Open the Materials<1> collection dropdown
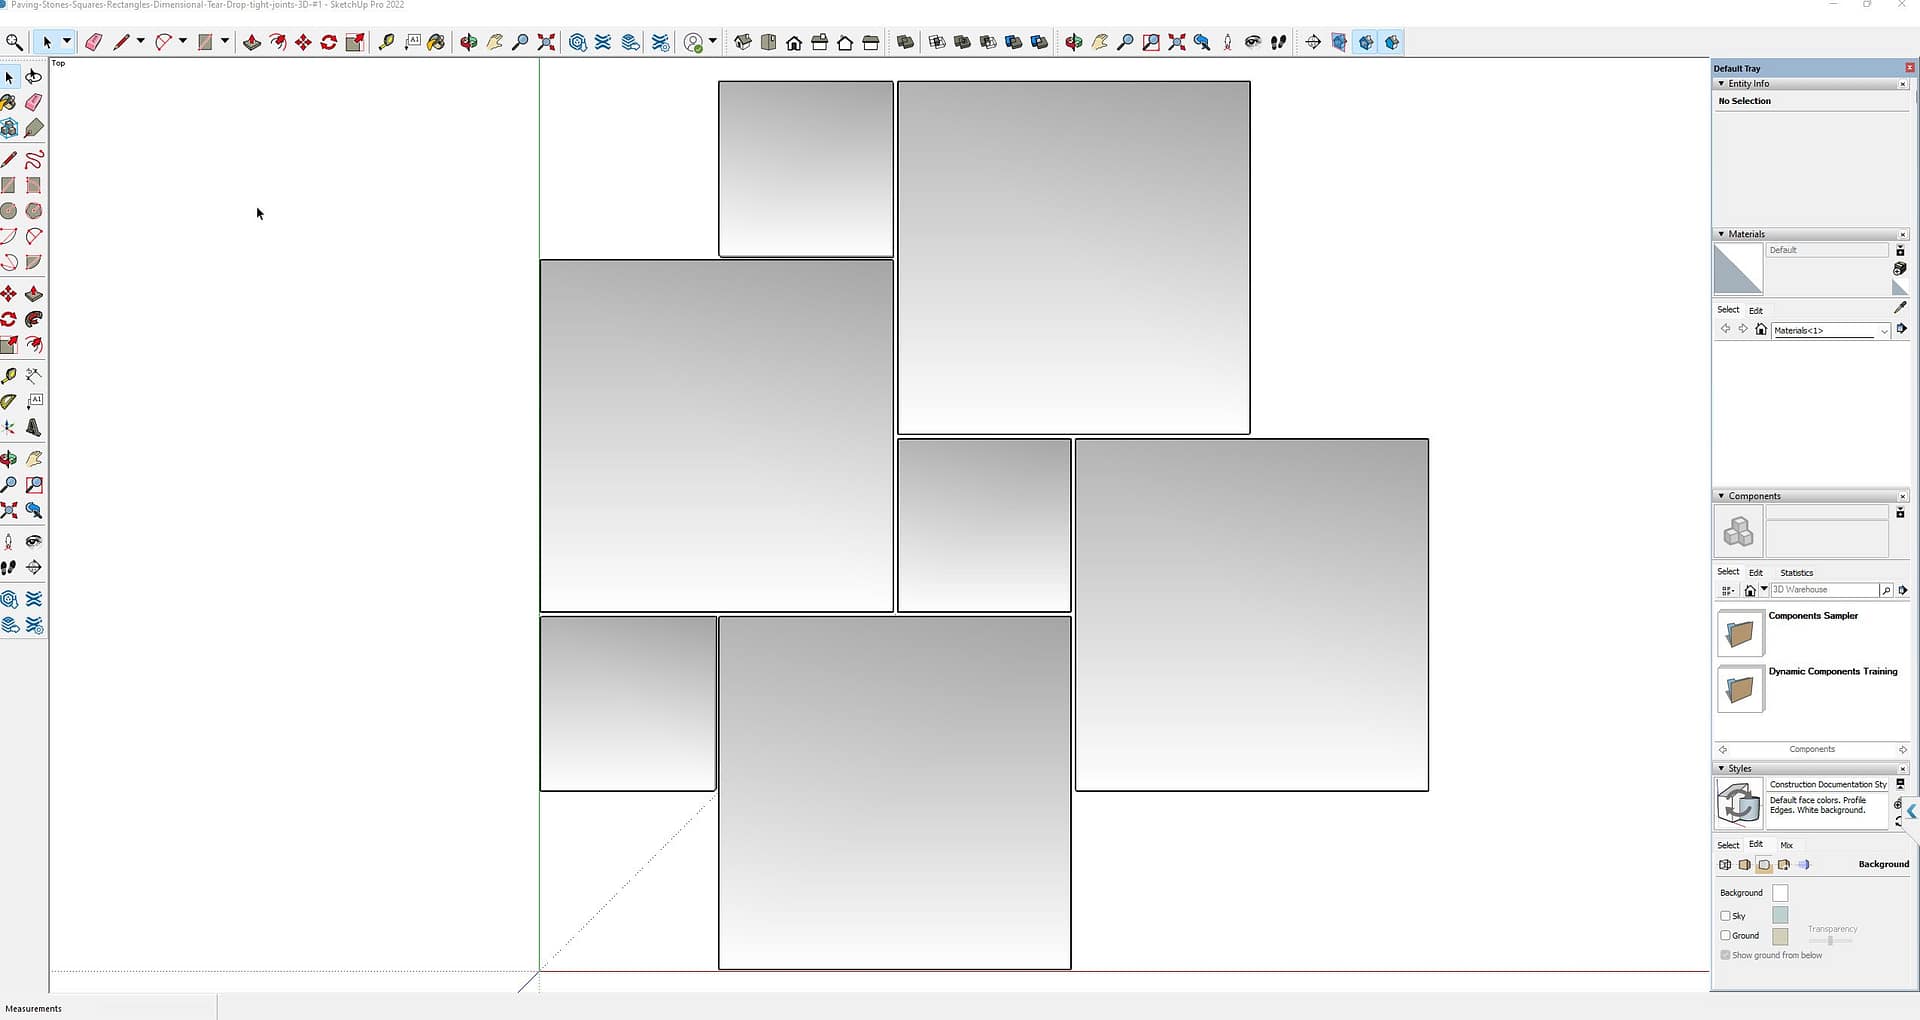This screenshot has height=1020, width=1920. pos(1884,331)
